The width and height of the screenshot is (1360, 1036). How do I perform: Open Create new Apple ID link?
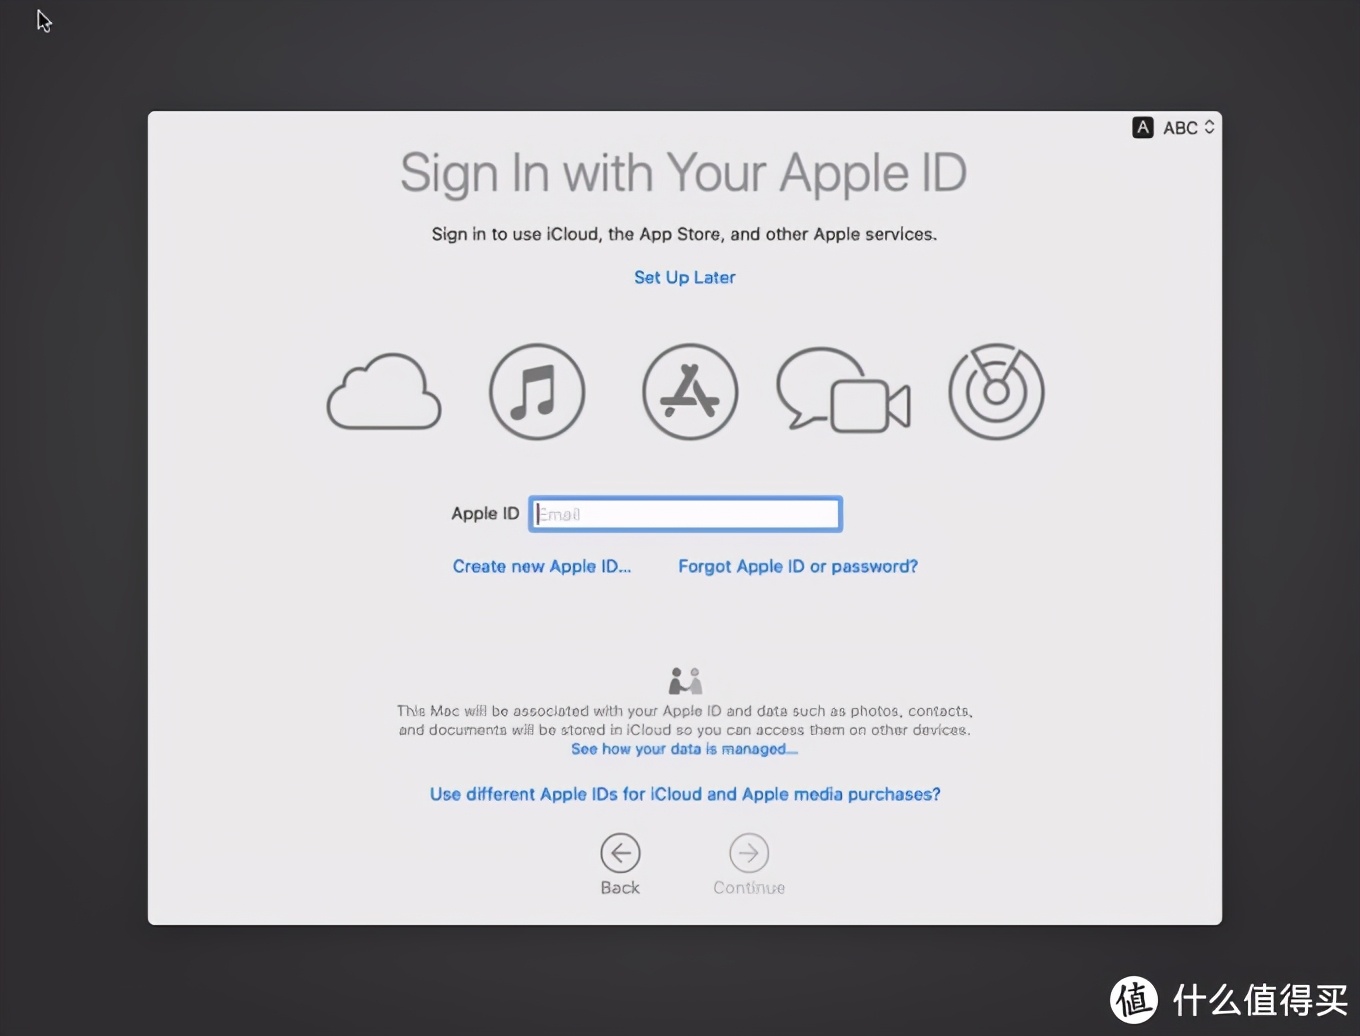click(542, 566)
